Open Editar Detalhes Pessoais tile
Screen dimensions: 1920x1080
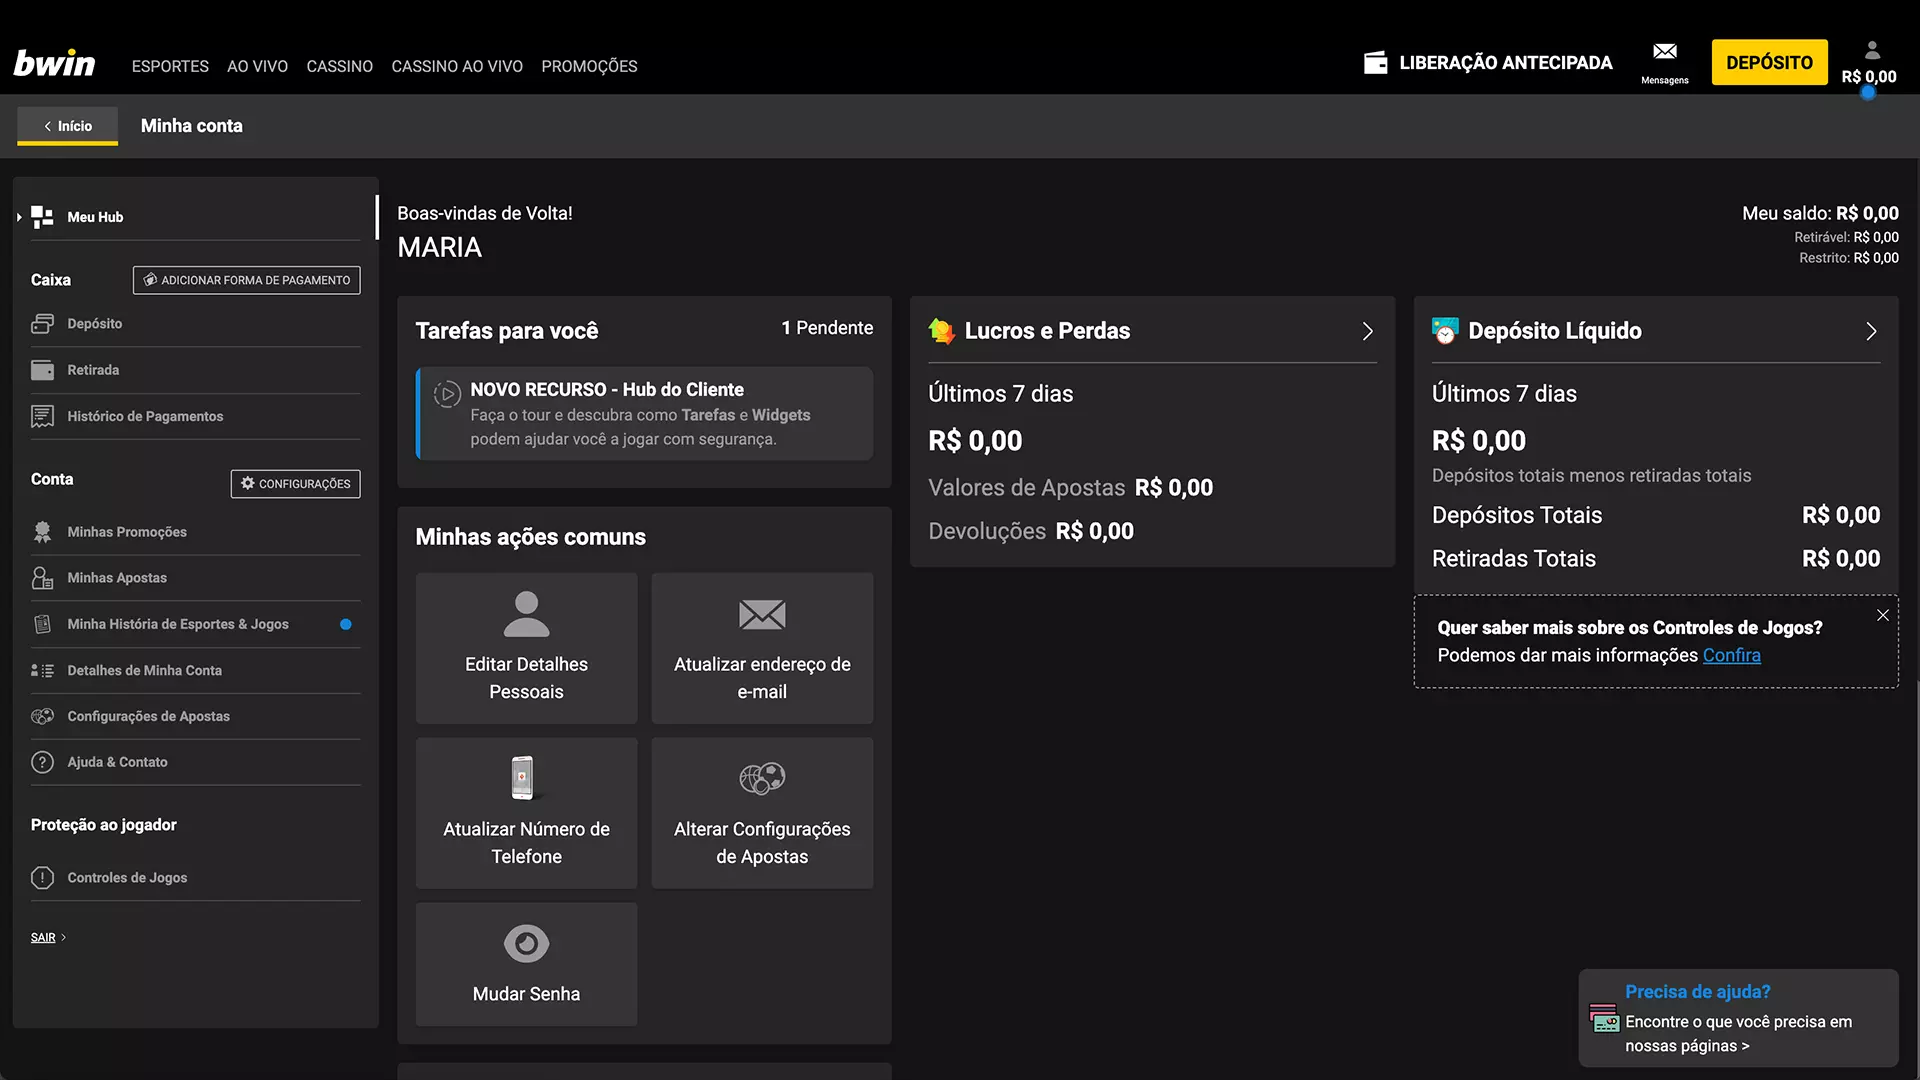pos(526,648)
